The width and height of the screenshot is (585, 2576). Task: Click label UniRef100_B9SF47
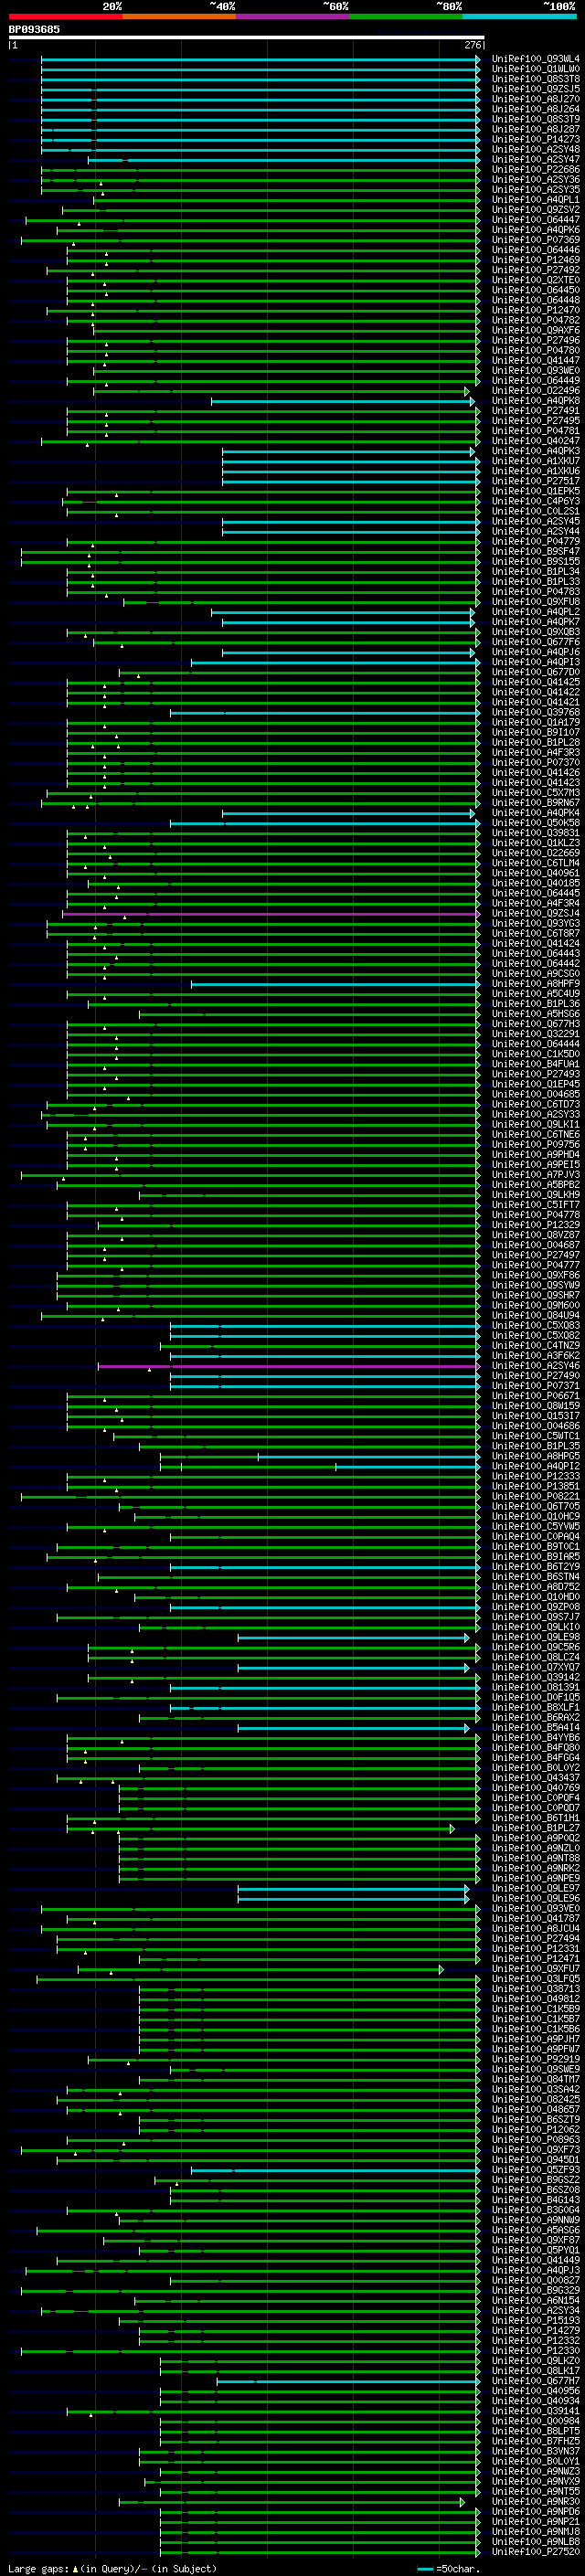[536, 551]
